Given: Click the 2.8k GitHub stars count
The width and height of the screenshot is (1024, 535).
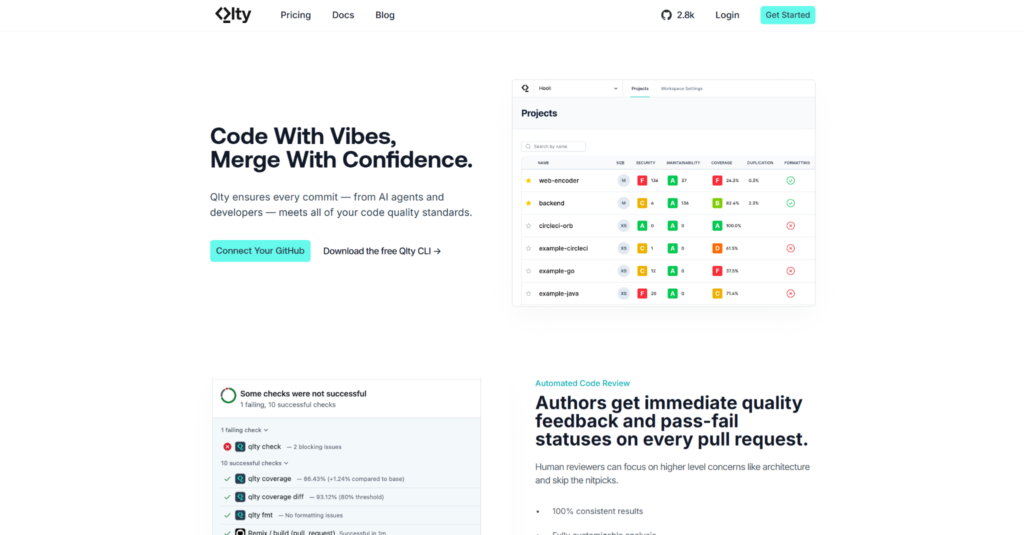Looking at the screenshot, I should point(685,15).
